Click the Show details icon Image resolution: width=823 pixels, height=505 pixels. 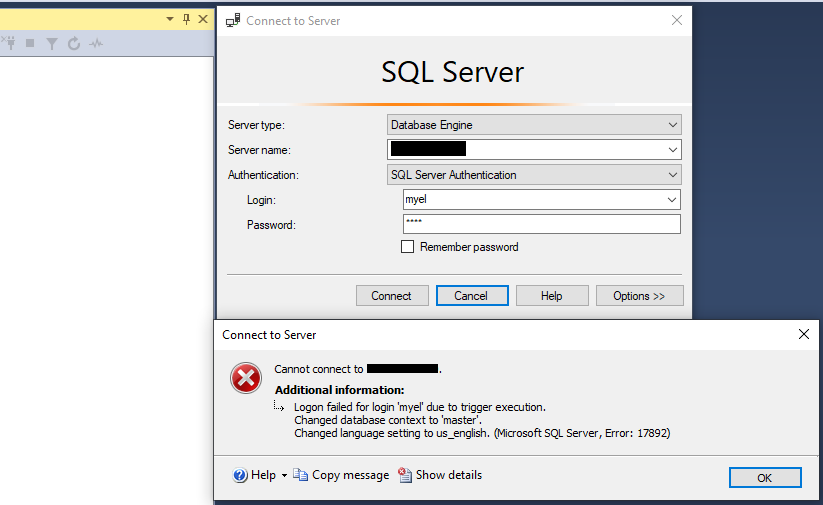coord(404,475)
